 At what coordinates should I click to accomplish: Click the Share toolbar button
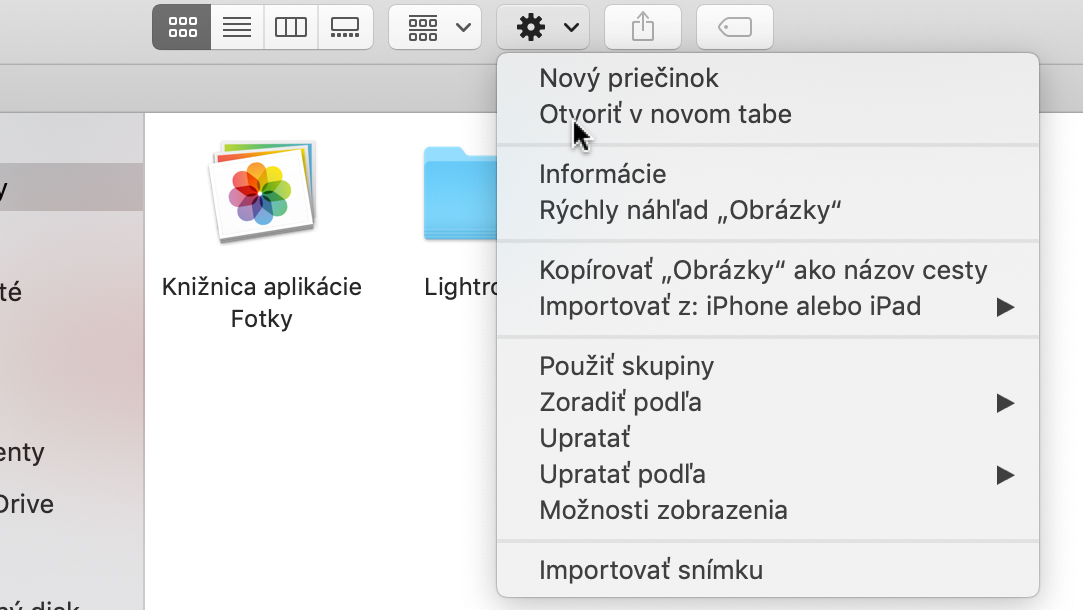(x=643, y=28)
